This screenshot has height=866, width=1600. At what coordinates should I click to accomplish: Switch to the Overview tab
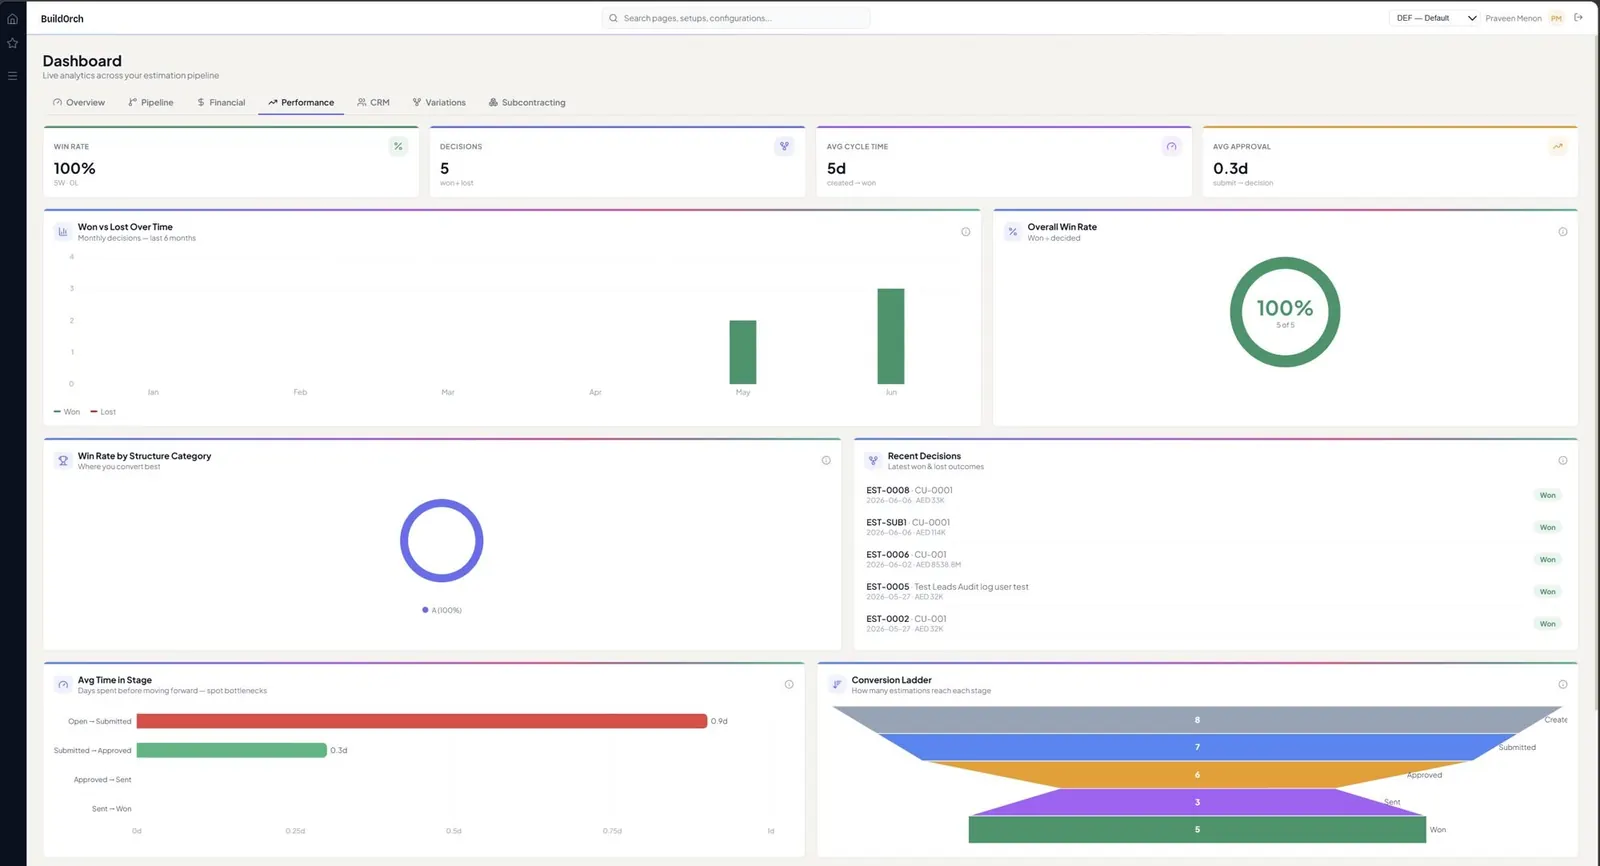[x=79, y=102]
